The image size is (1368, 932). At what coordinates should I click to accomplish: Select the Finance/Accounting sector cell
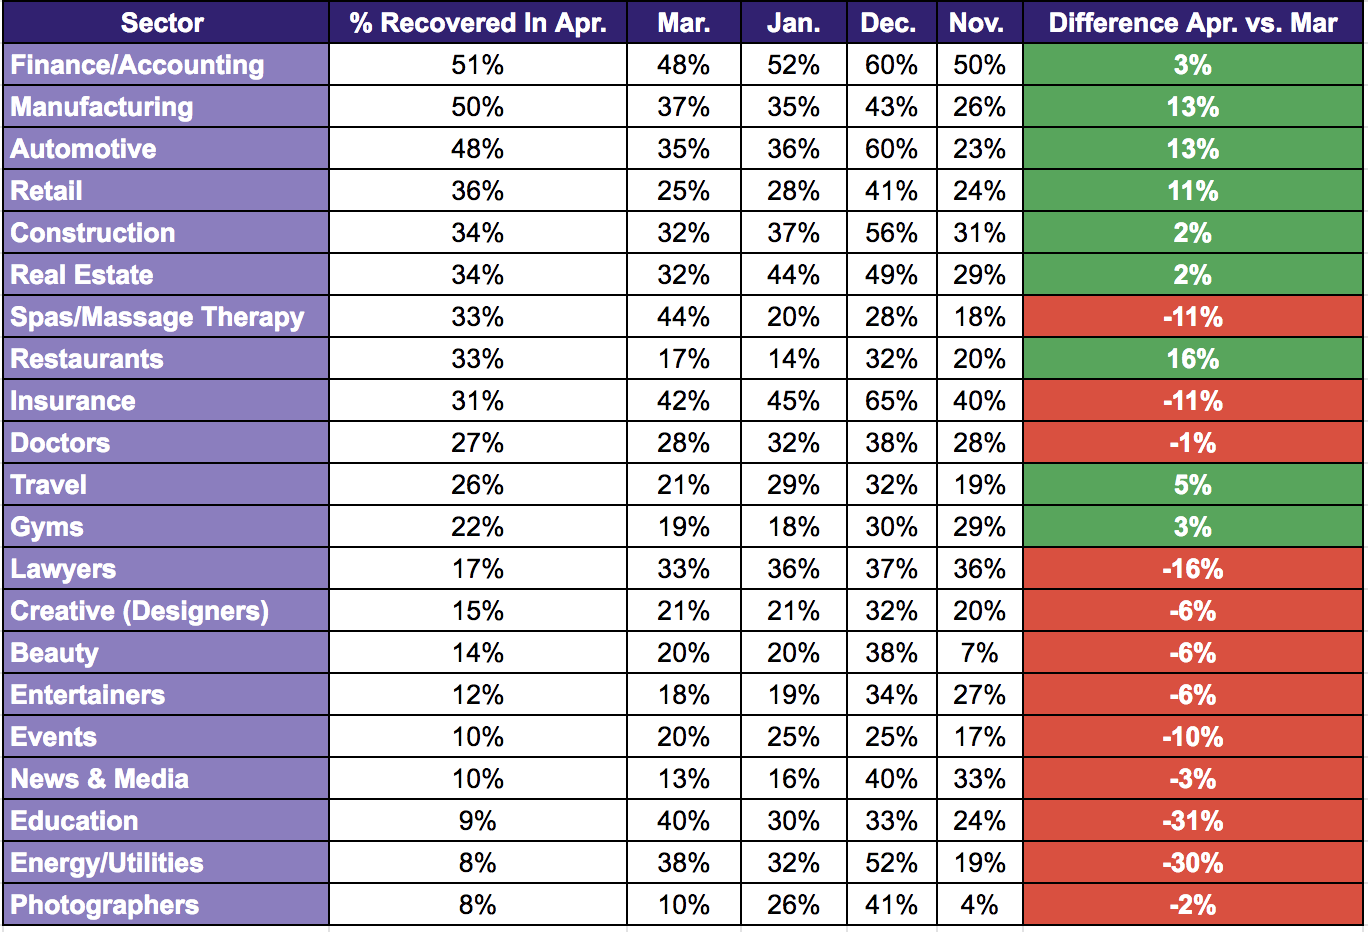point(138,65)
